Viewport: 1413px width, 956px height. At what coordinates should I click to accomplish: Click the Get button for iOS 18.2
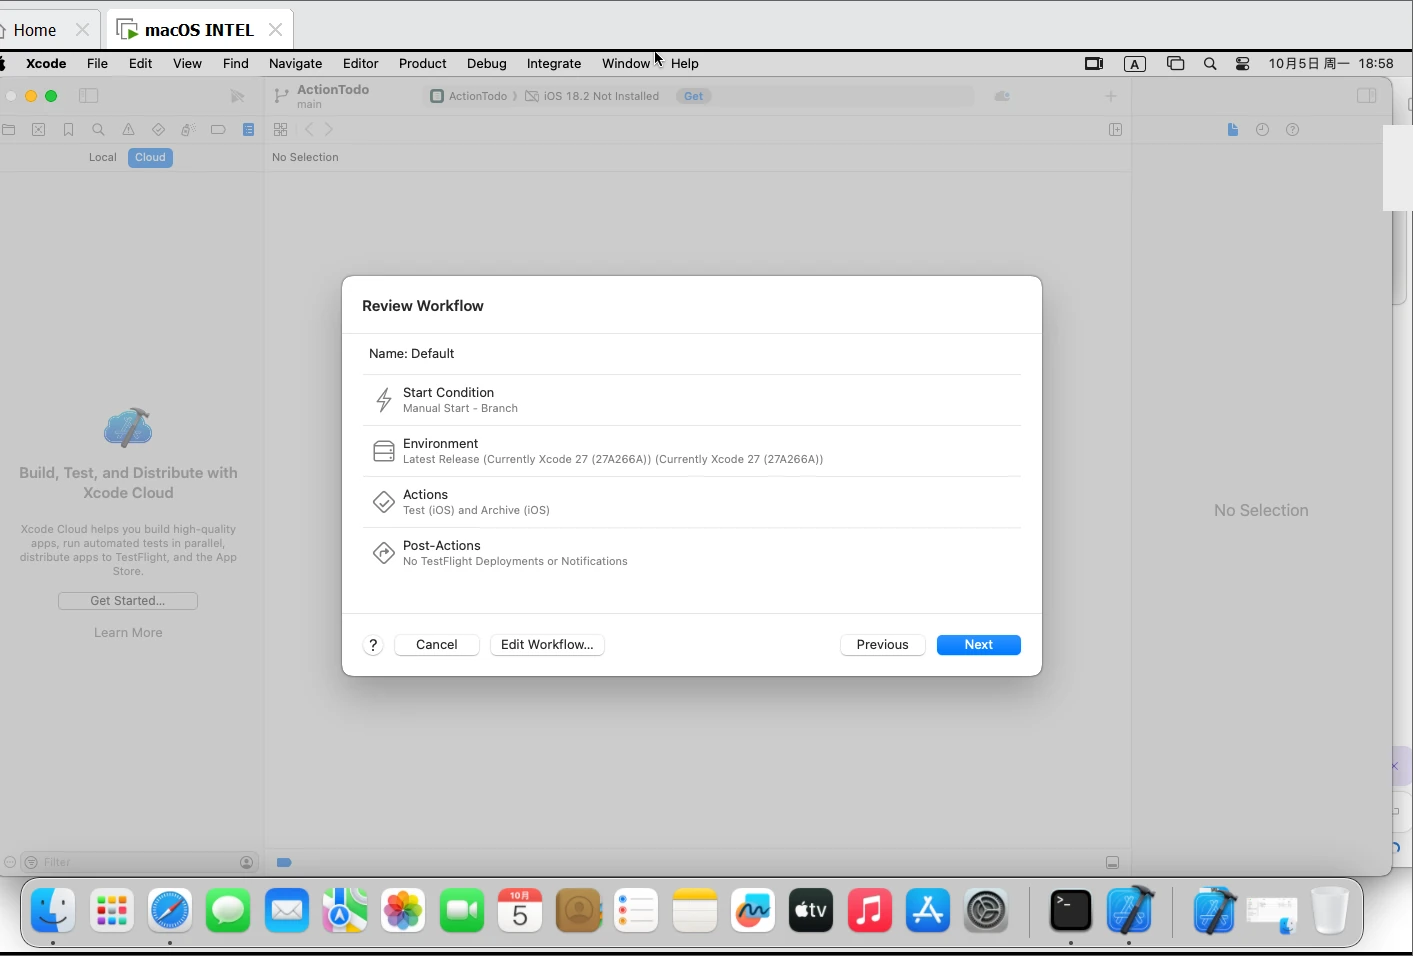click(x=693, y=96)
